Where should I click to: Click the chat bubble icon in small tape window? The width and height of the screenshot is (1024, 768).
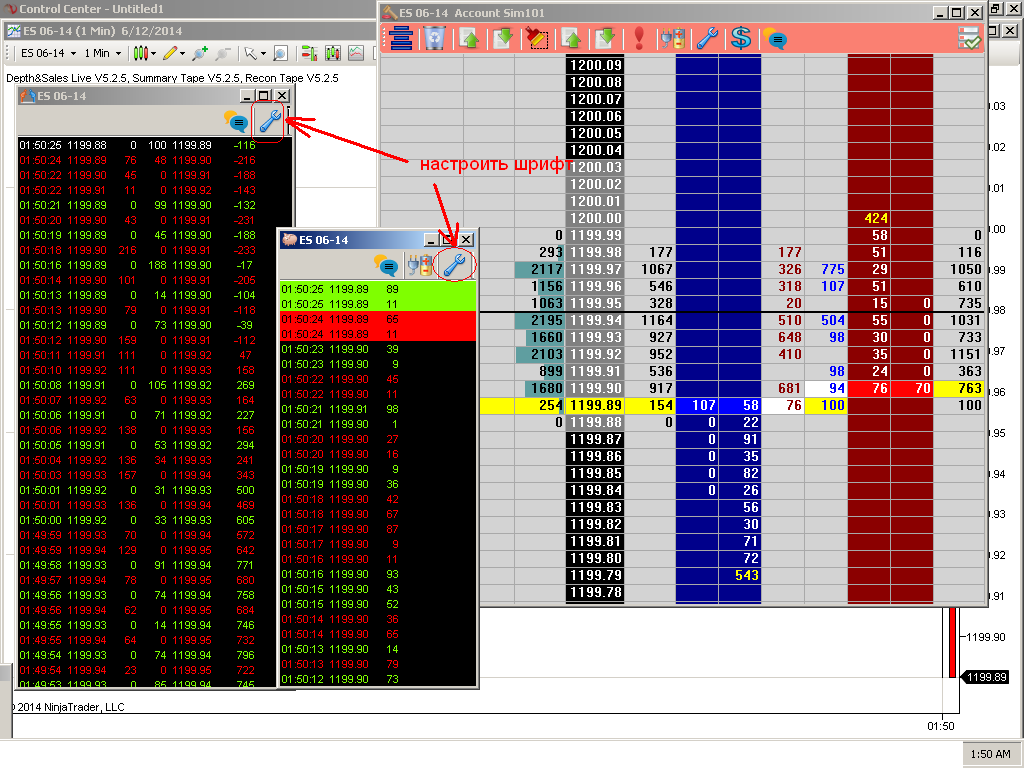[x=386, y=266]
